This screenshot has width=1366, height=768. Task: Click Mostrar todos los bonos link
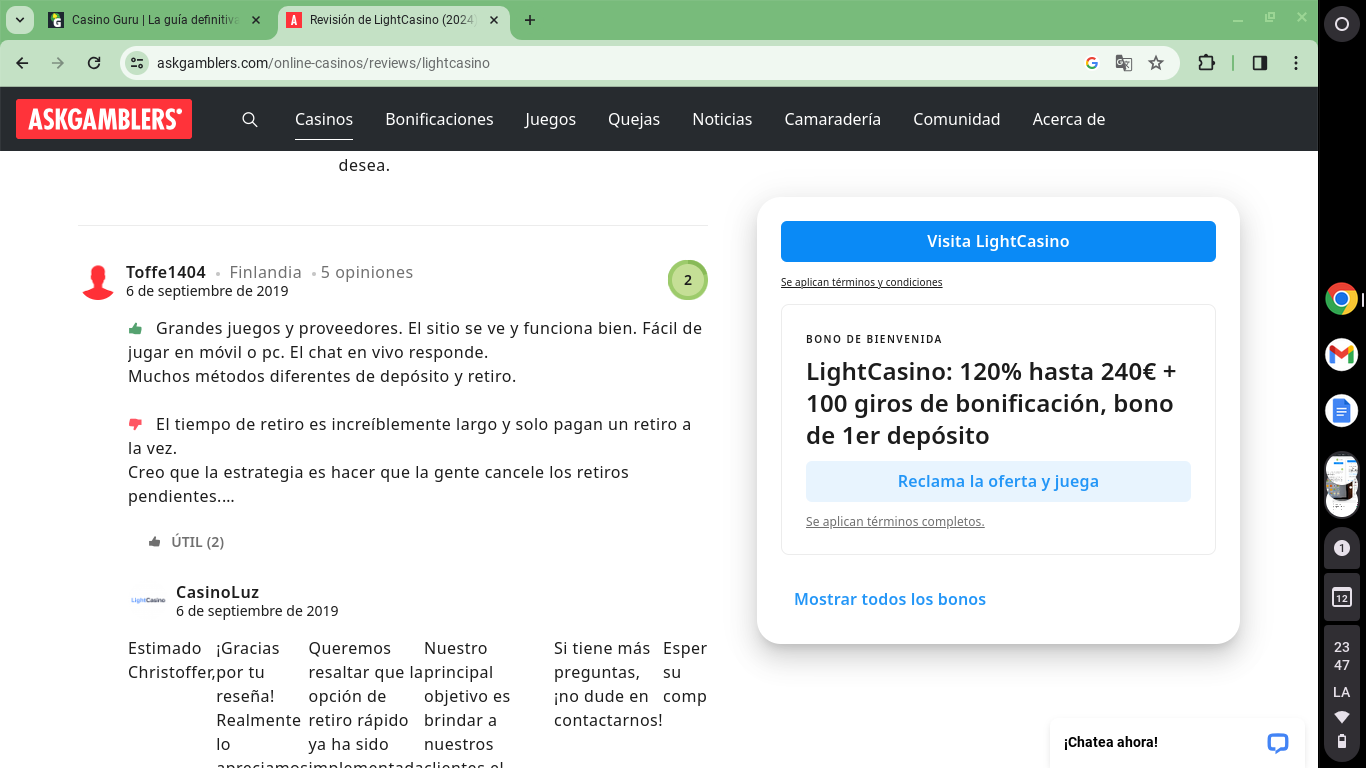pyautogui.click(x=890, y=599)
